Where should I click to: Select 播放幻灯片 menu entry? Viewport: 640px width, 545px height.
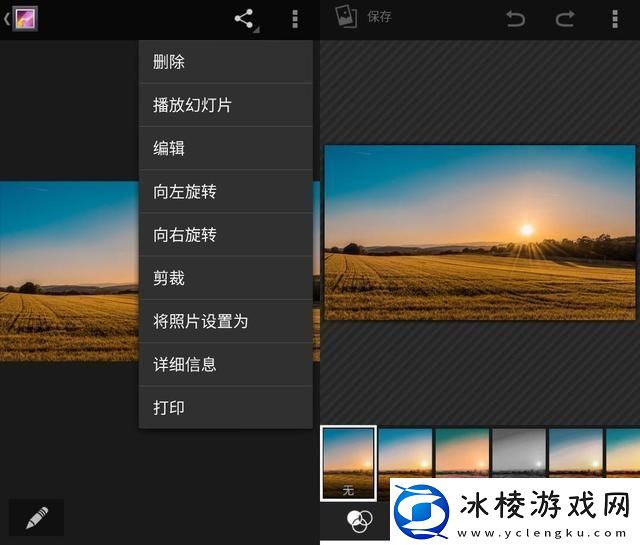coord(226,105)
